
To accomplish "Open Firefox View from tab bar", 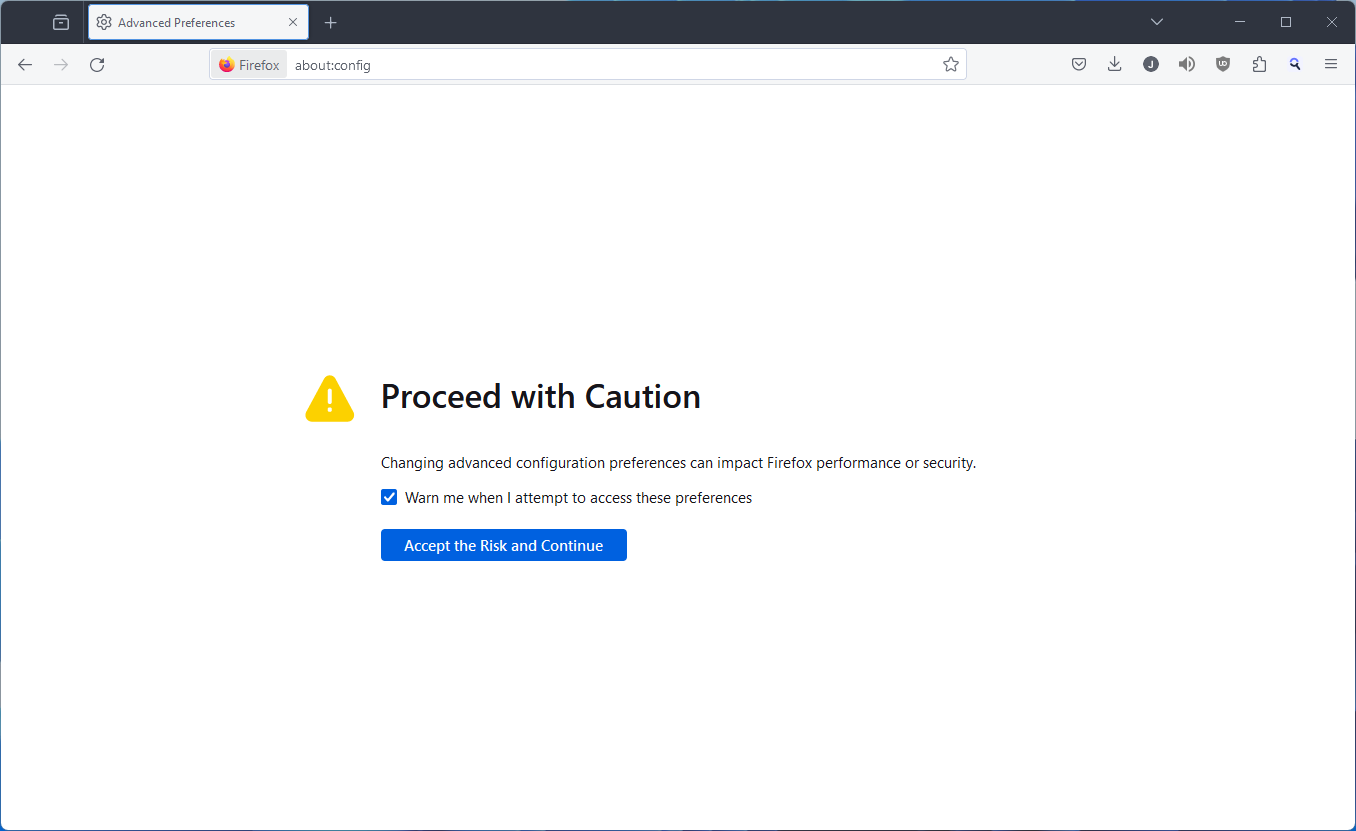I will 61,22.
